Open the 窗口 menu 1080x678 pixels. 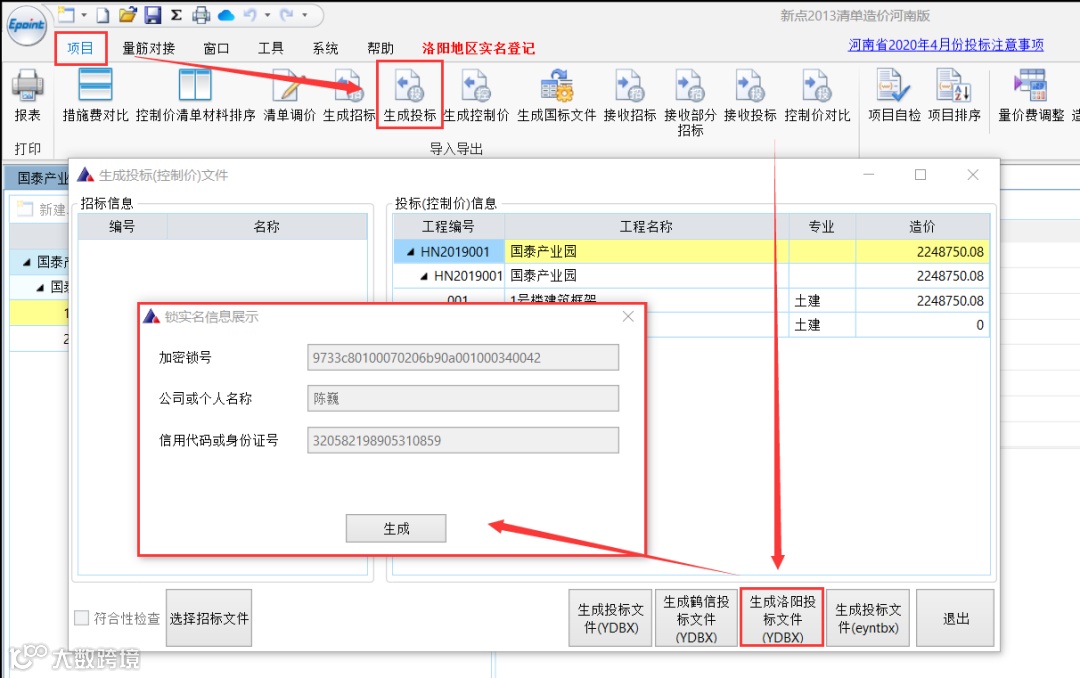click(x=216, y=48)
